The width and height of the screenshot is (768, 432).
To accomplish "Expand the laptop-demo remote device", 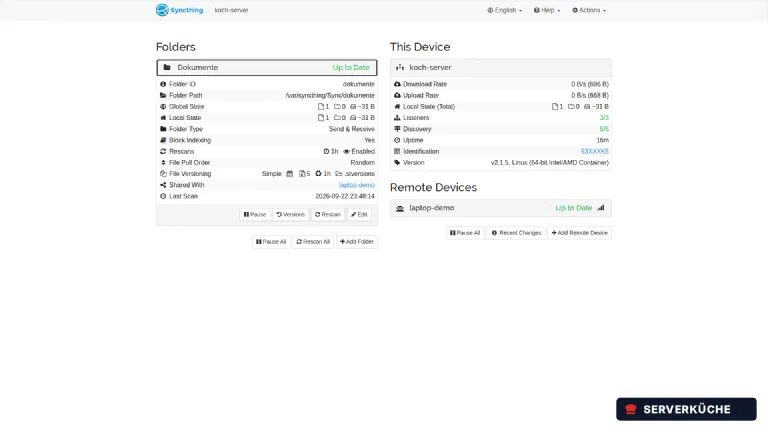I will 501,208.
